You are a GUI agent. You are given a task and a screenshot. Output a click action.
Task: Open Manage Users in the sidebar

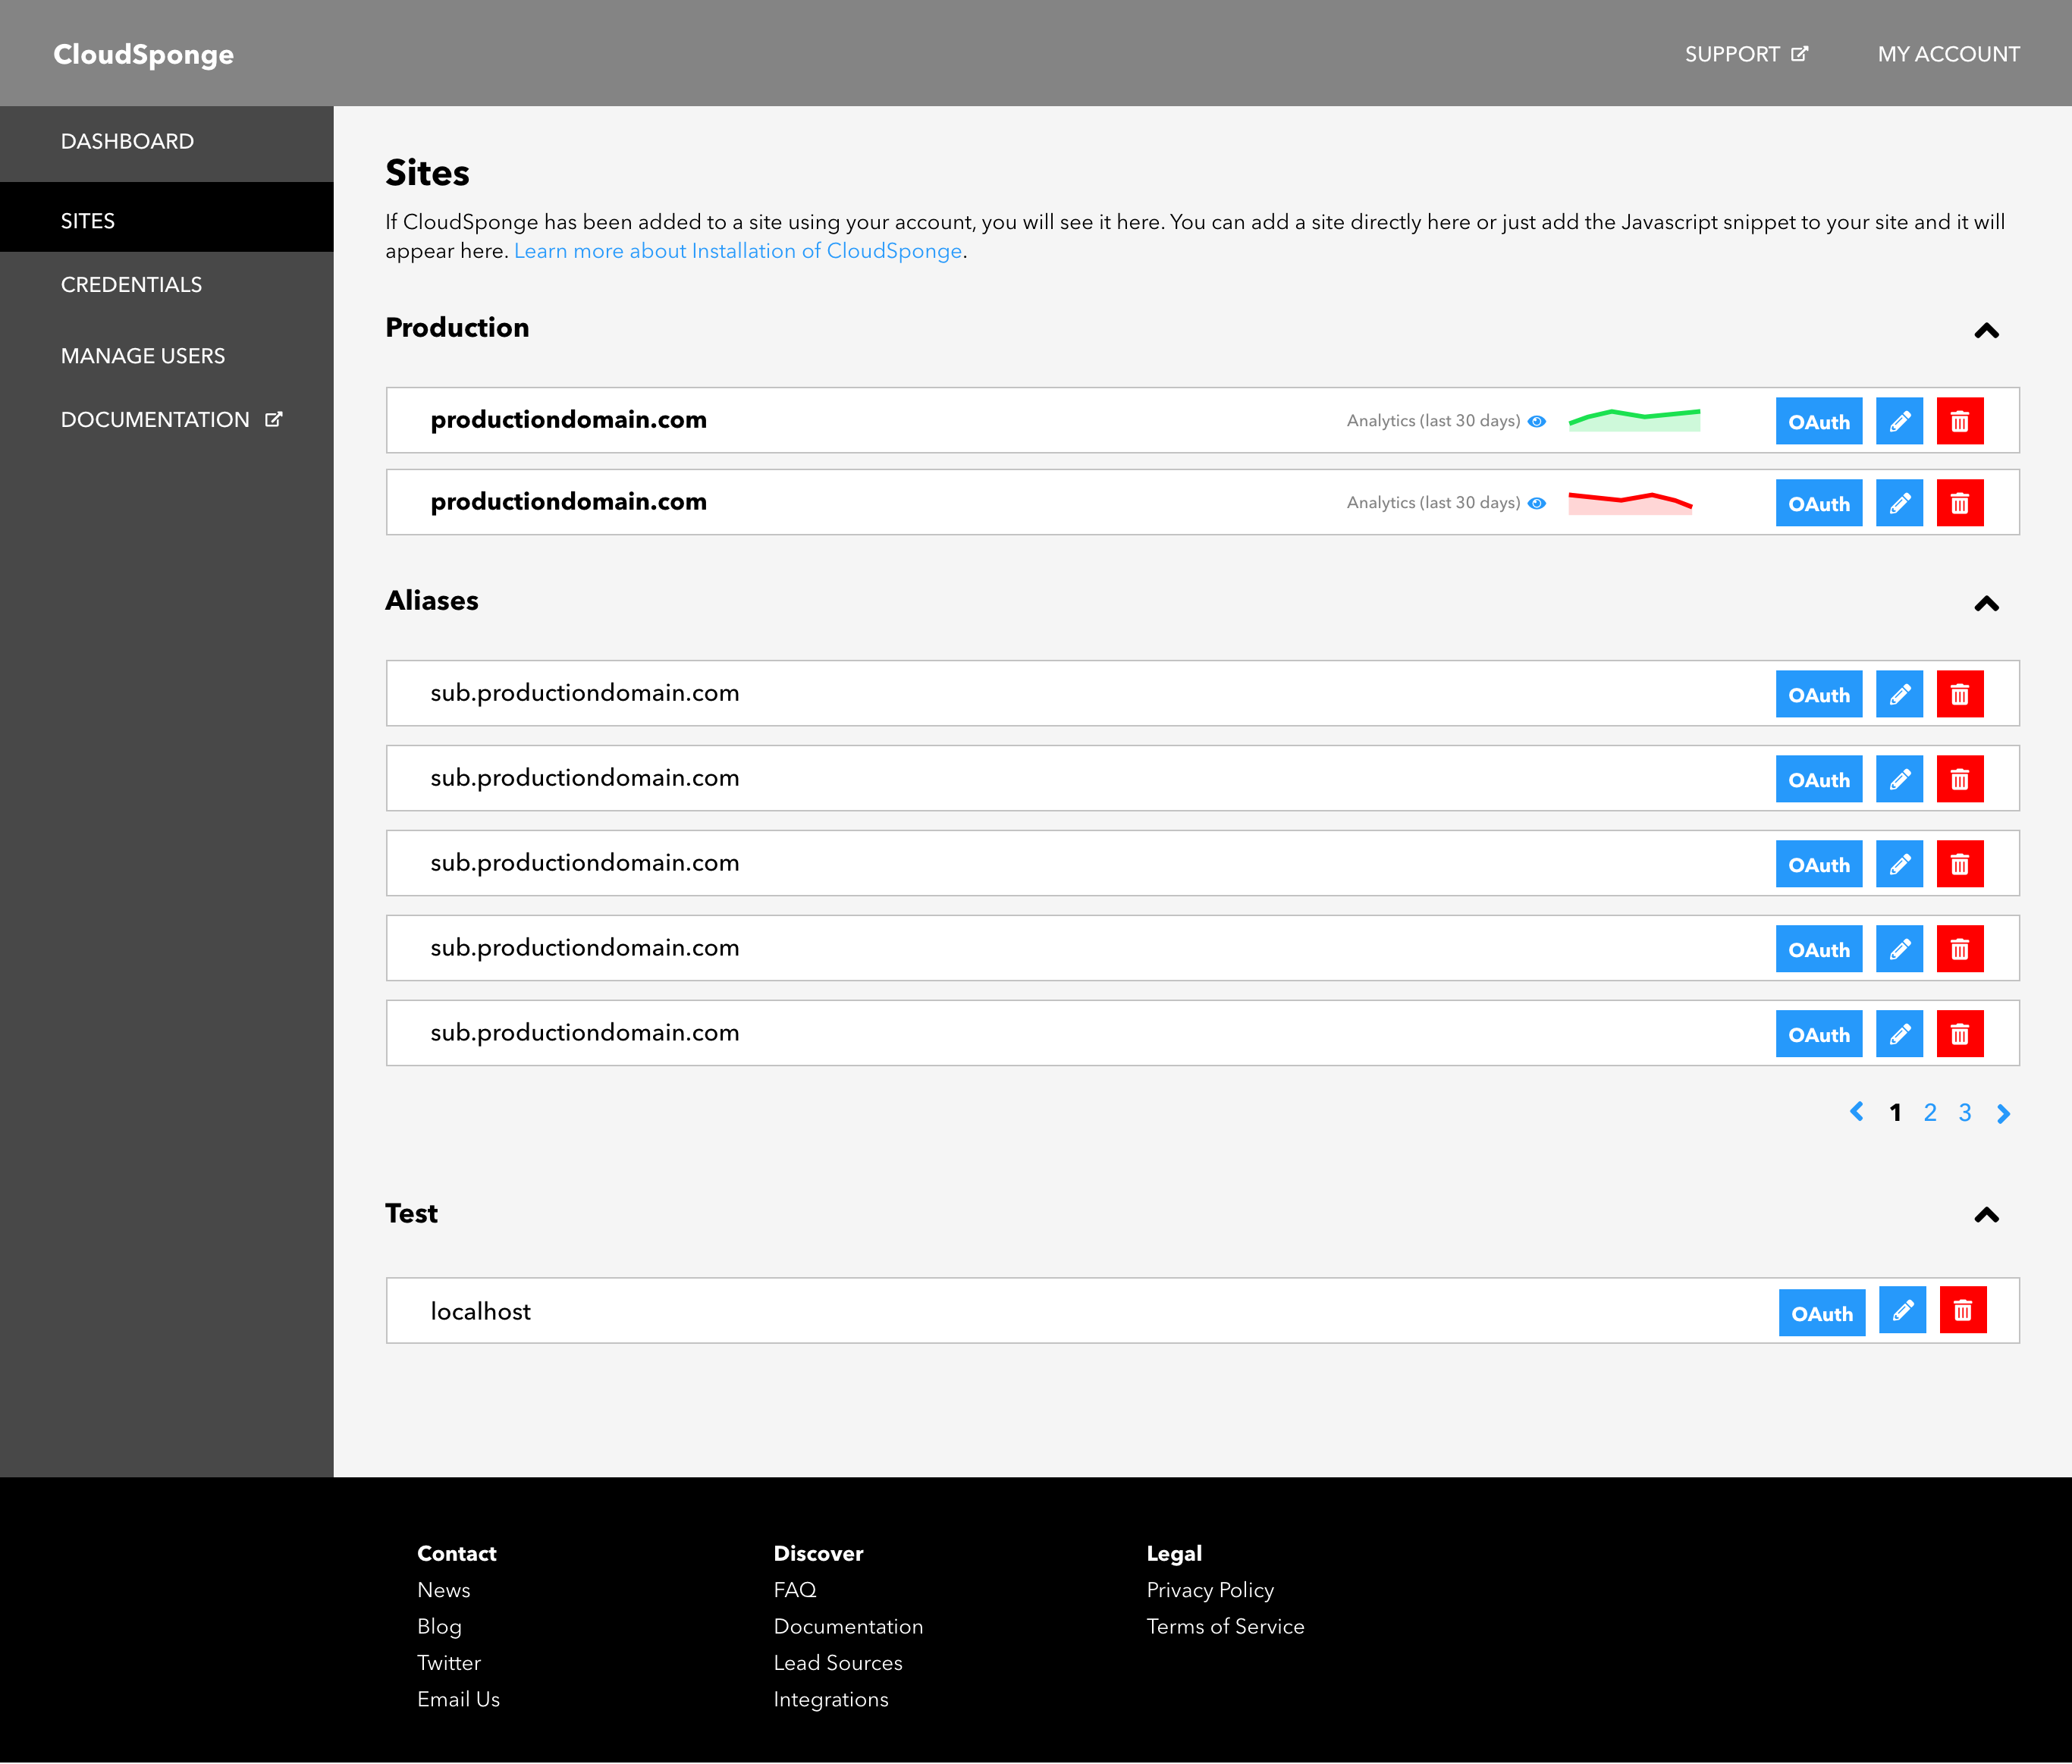pos(143,356)
